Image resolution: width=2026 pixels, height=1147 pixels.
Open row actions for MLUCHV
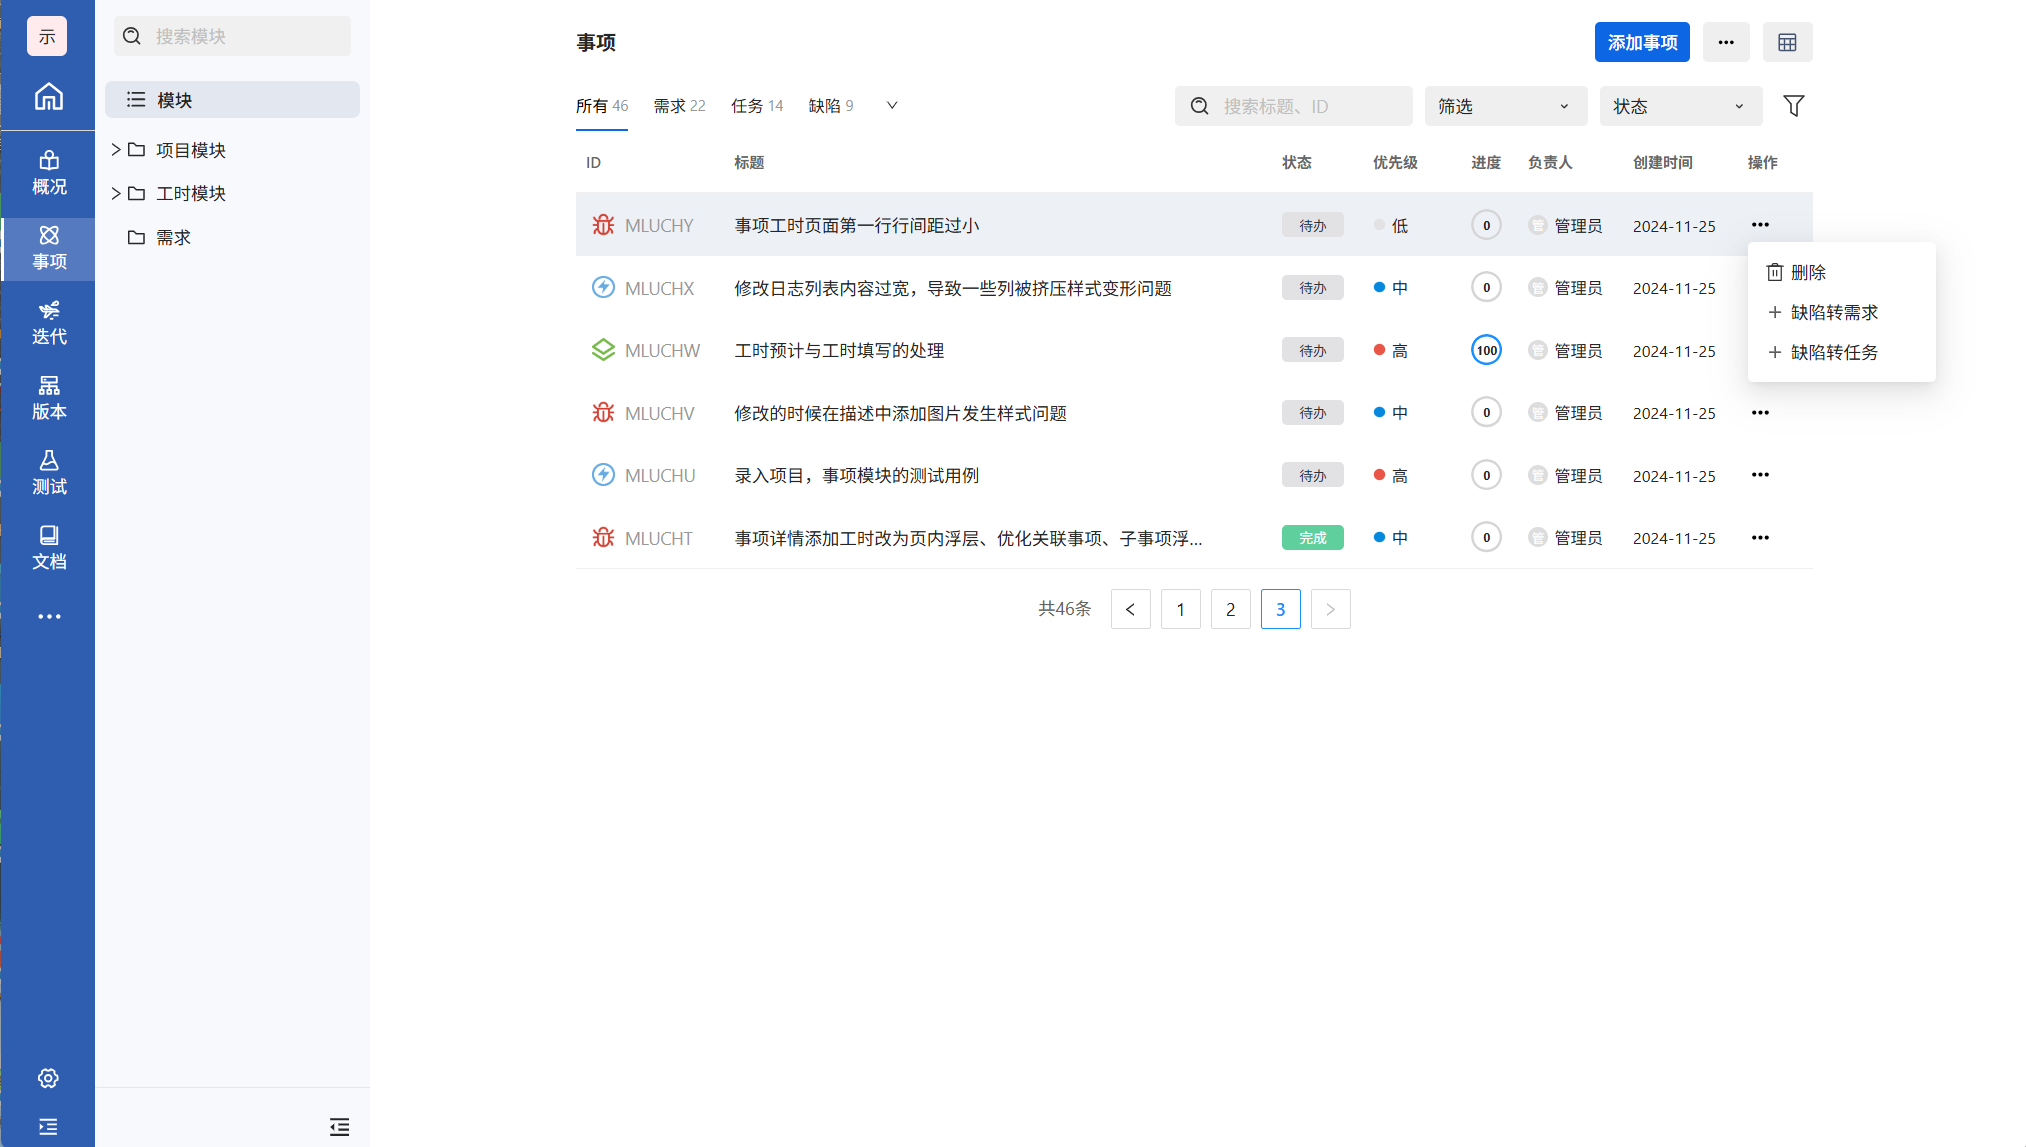[1760, 413]
